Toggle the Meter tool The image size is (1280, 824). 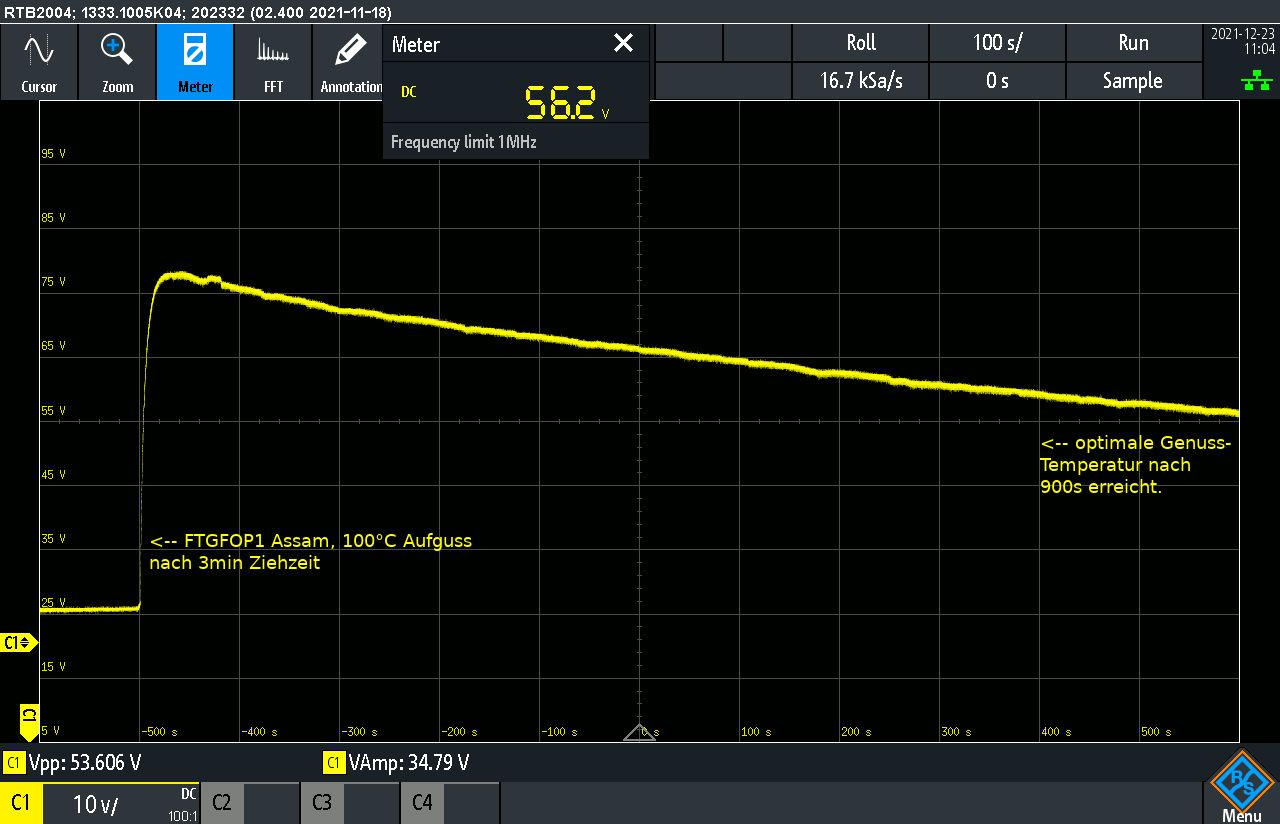click(195, 62)
